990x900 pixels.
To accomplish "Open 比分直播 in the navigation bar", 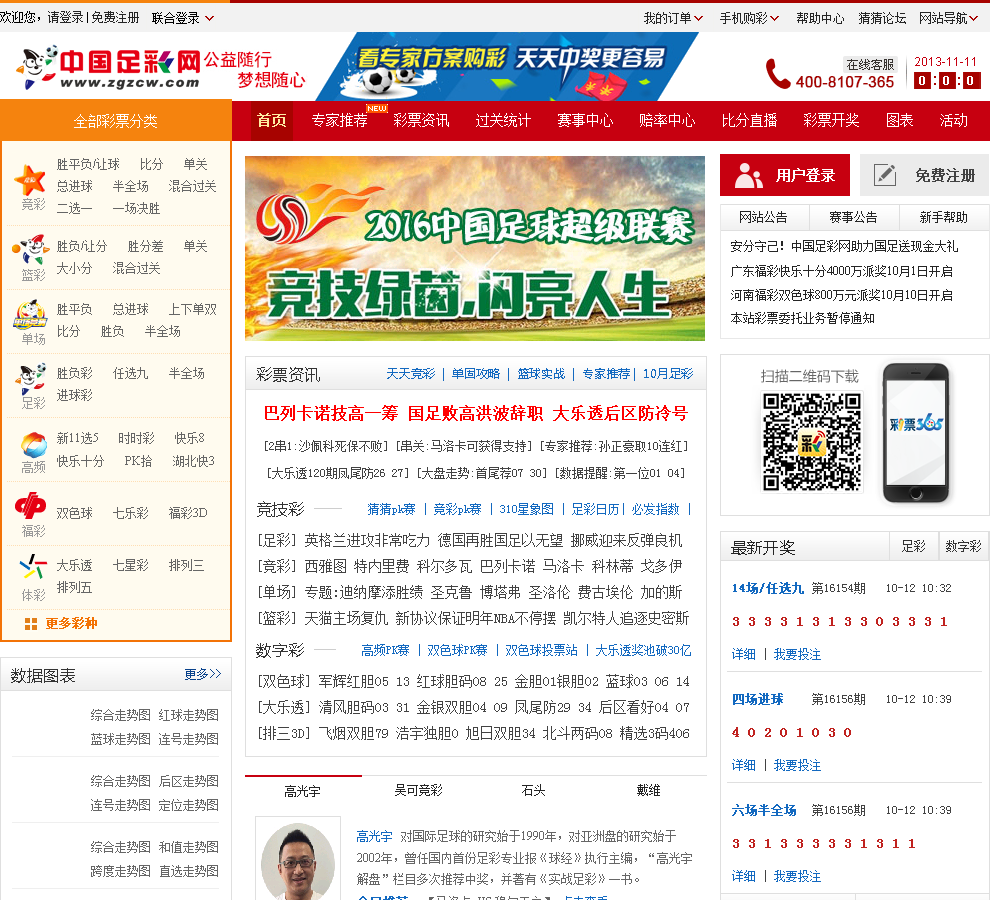I will (749, 120).
